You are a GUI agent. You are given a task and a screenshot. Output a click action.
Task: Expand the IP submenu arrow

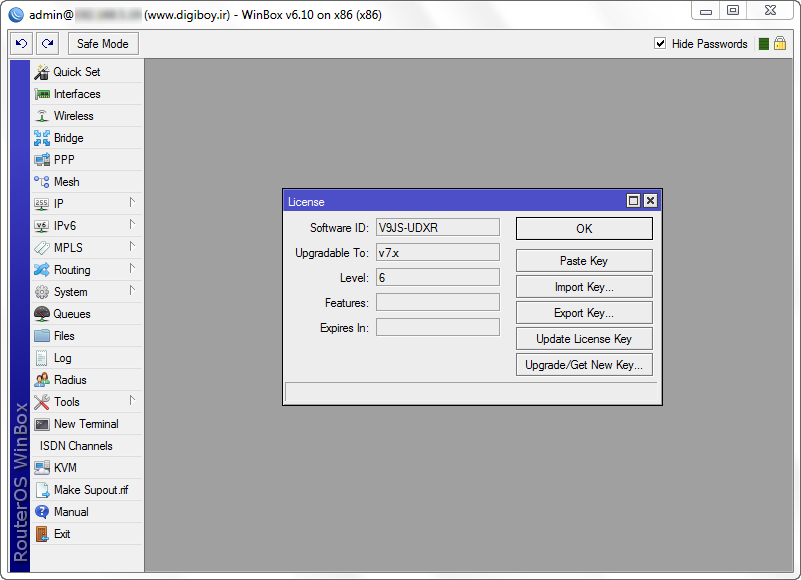click(132, 203)
